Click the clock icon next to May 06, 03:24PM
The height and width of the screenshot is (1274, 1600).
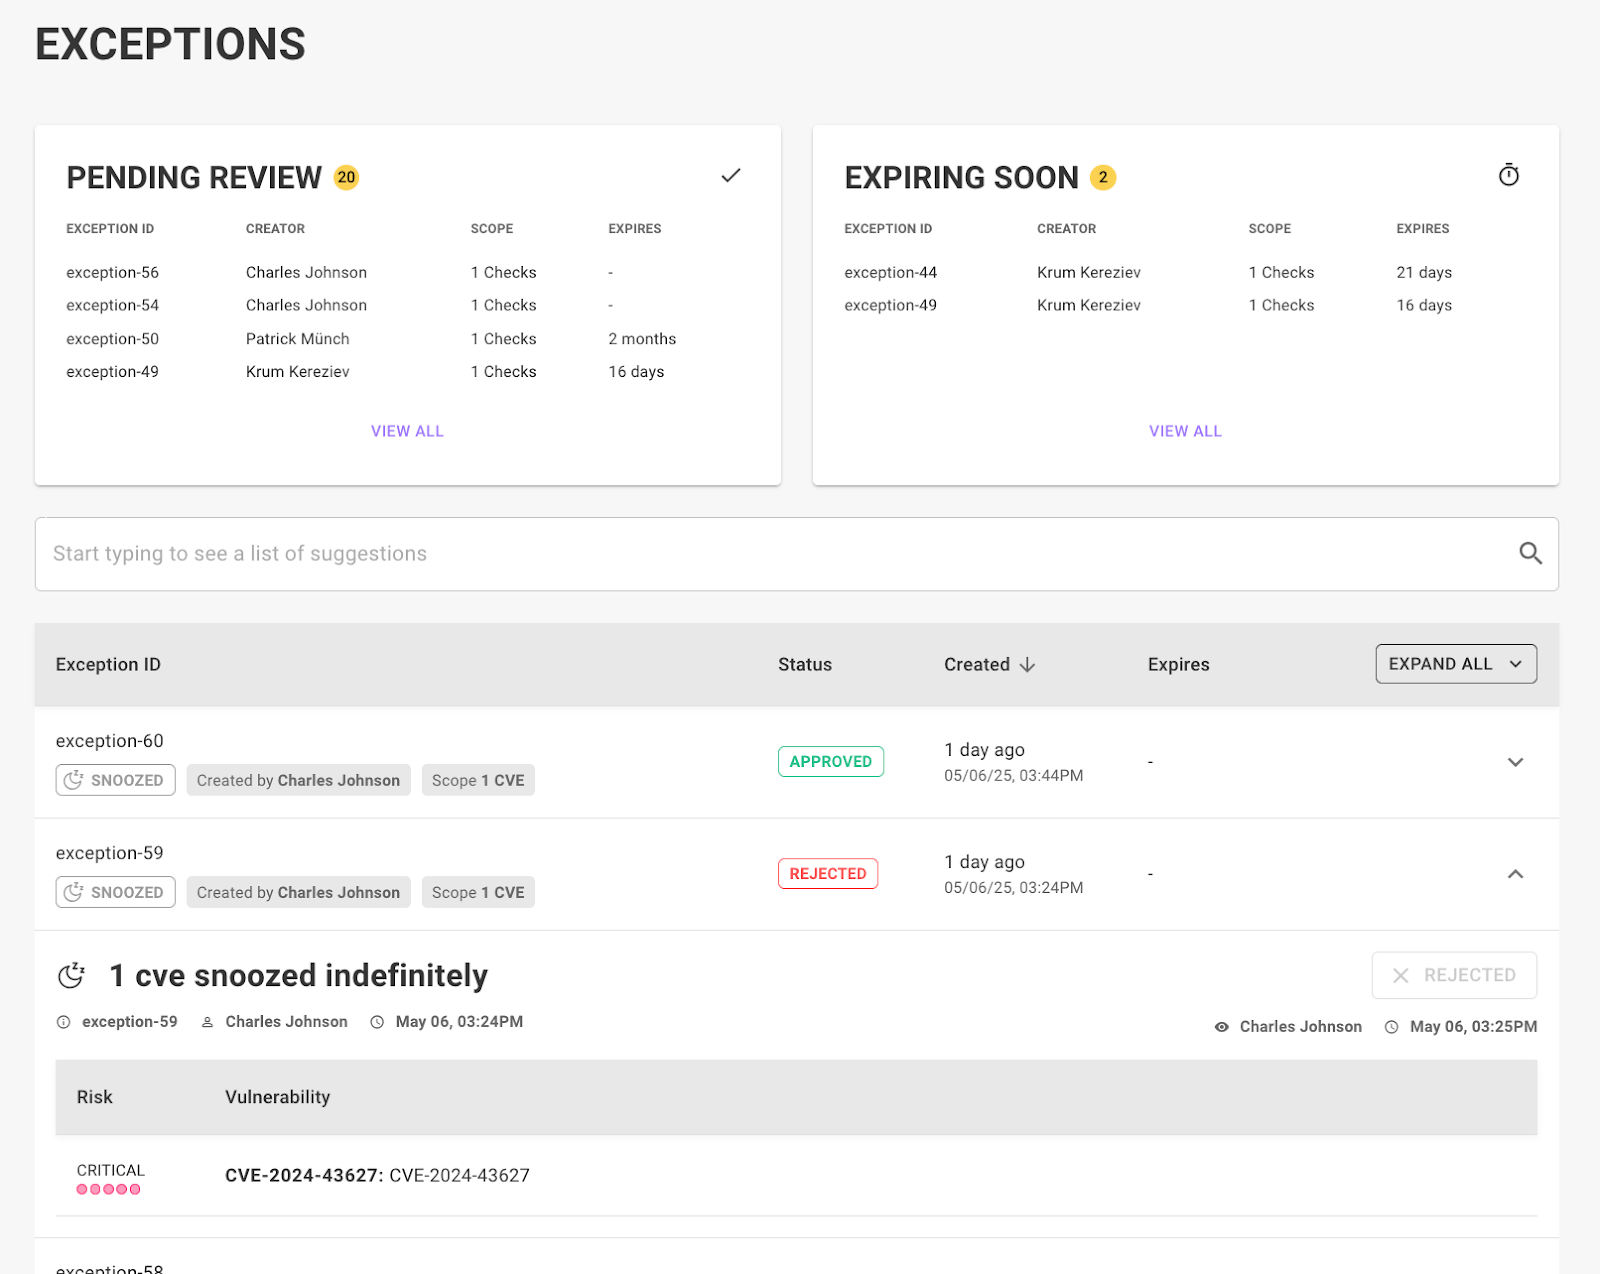click(377, 1021)
